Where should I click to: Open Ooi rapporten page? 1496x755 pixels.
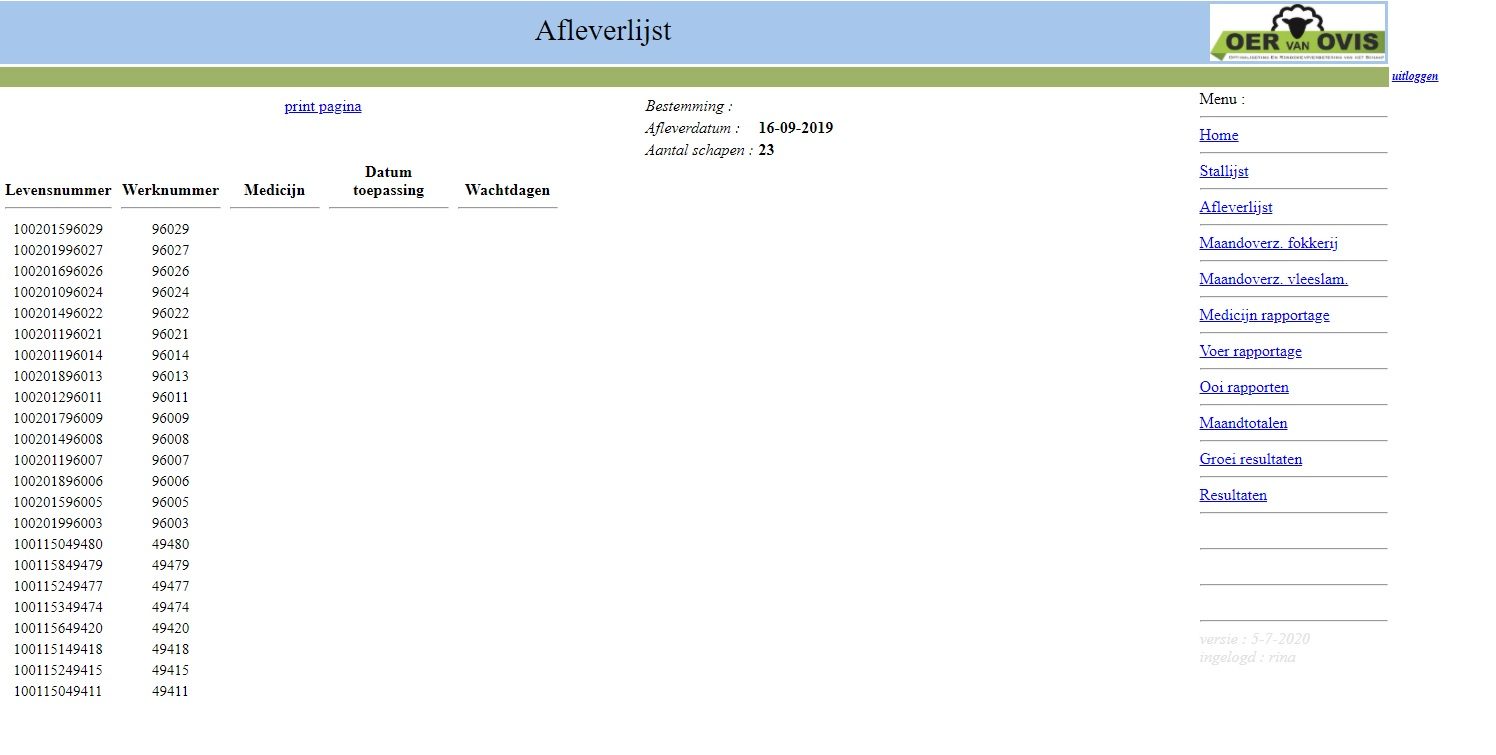coord(1243,387)
